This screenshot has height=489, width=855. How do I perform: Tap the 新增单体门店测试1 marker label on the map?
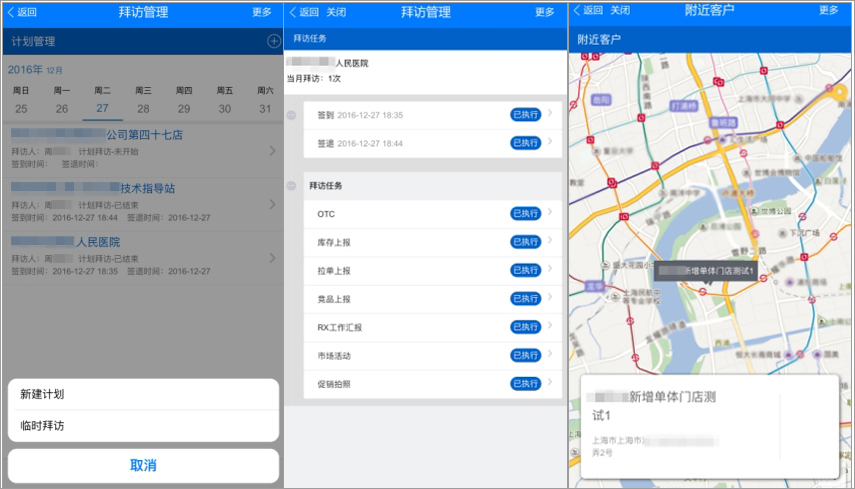coord(706,270)
